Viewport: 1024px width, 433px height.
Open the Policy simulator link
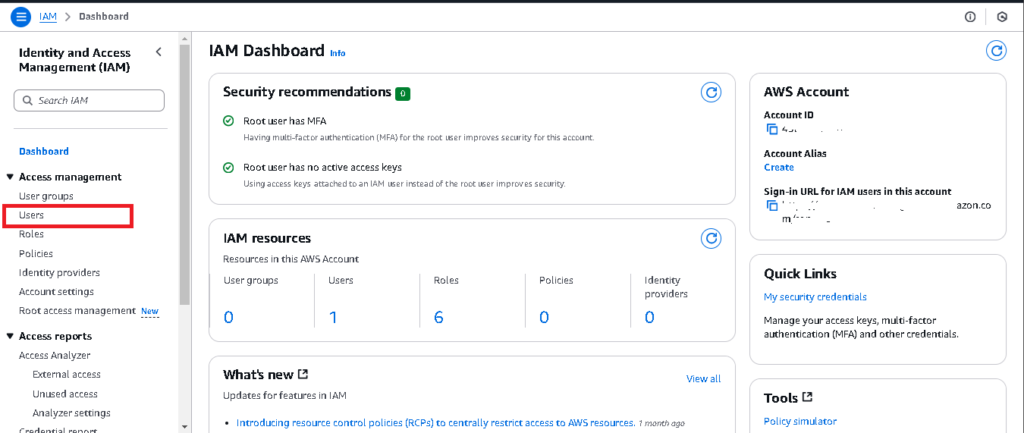800,421
